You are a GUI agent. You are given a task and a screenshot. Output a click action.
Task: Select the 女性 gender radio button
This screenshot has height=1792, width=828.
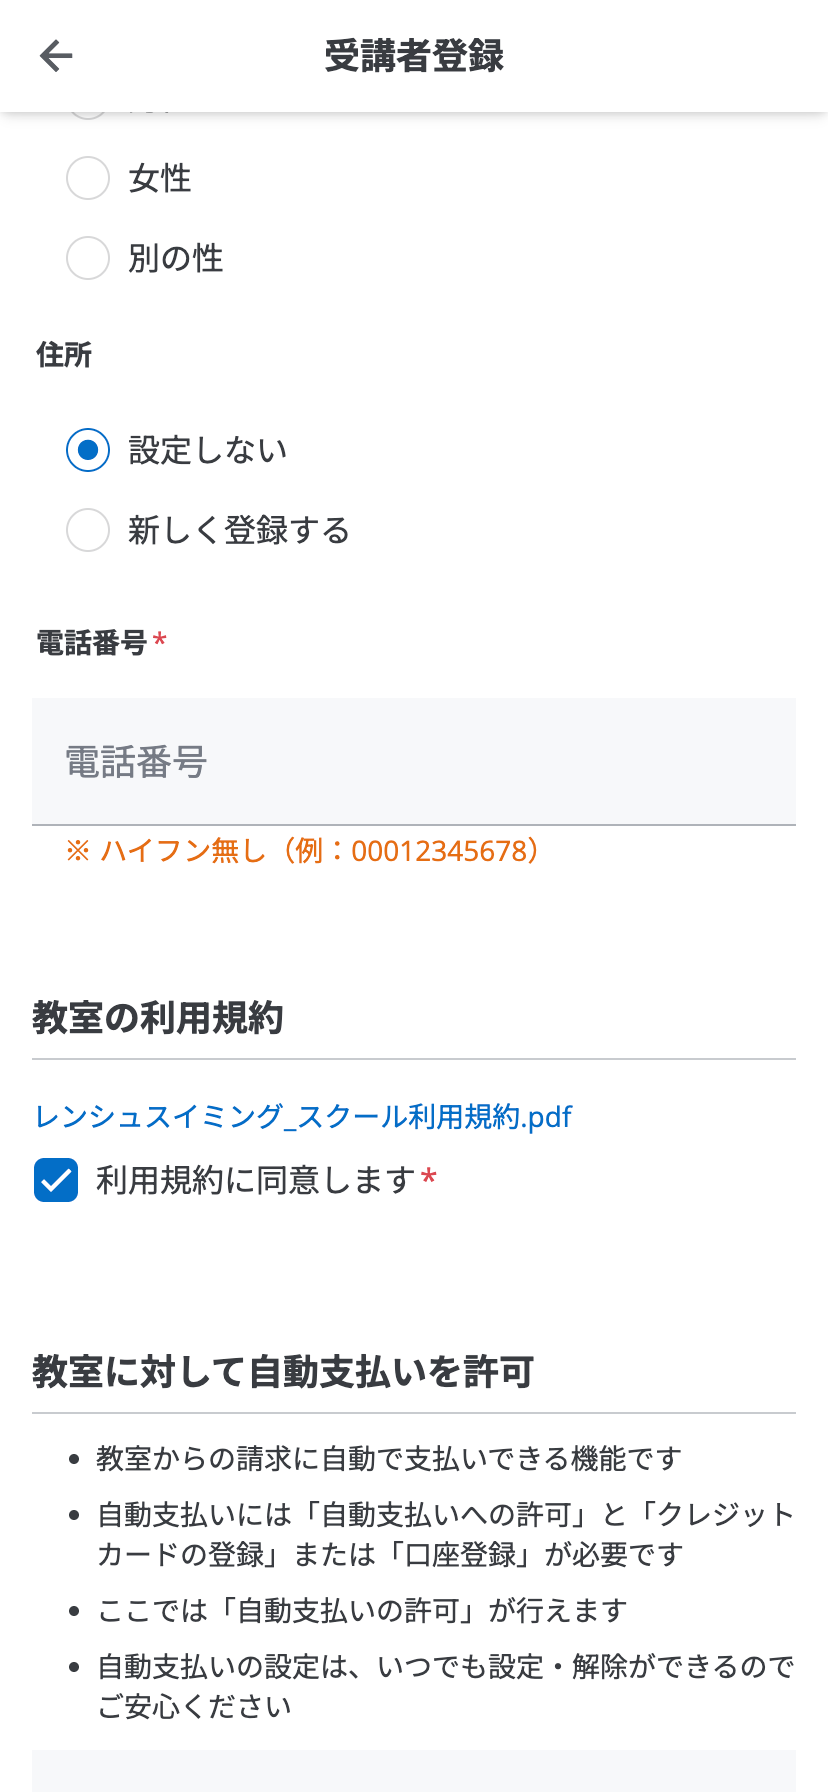88,178
